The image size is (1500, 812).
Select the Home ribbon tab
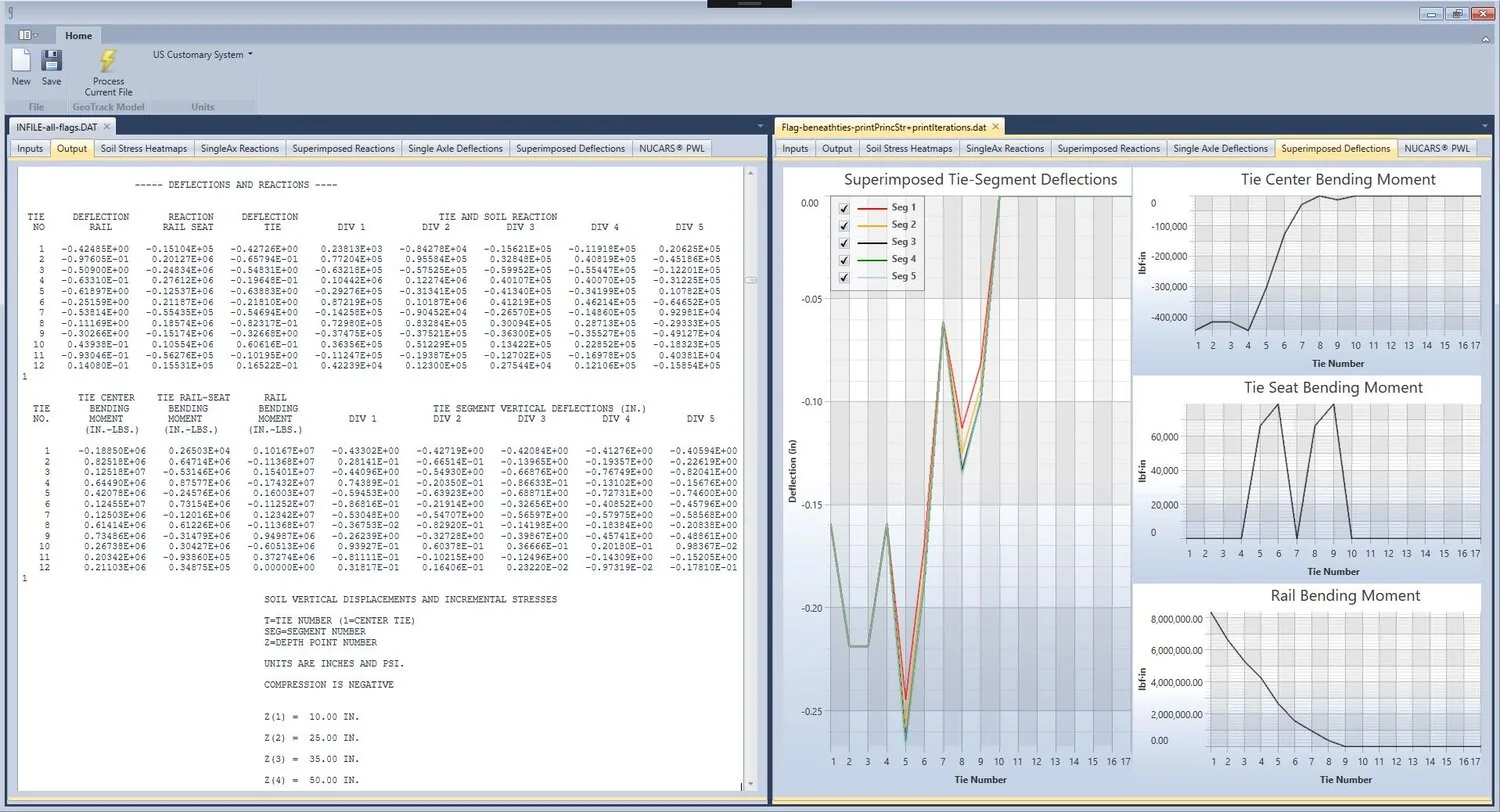[78, 36]
